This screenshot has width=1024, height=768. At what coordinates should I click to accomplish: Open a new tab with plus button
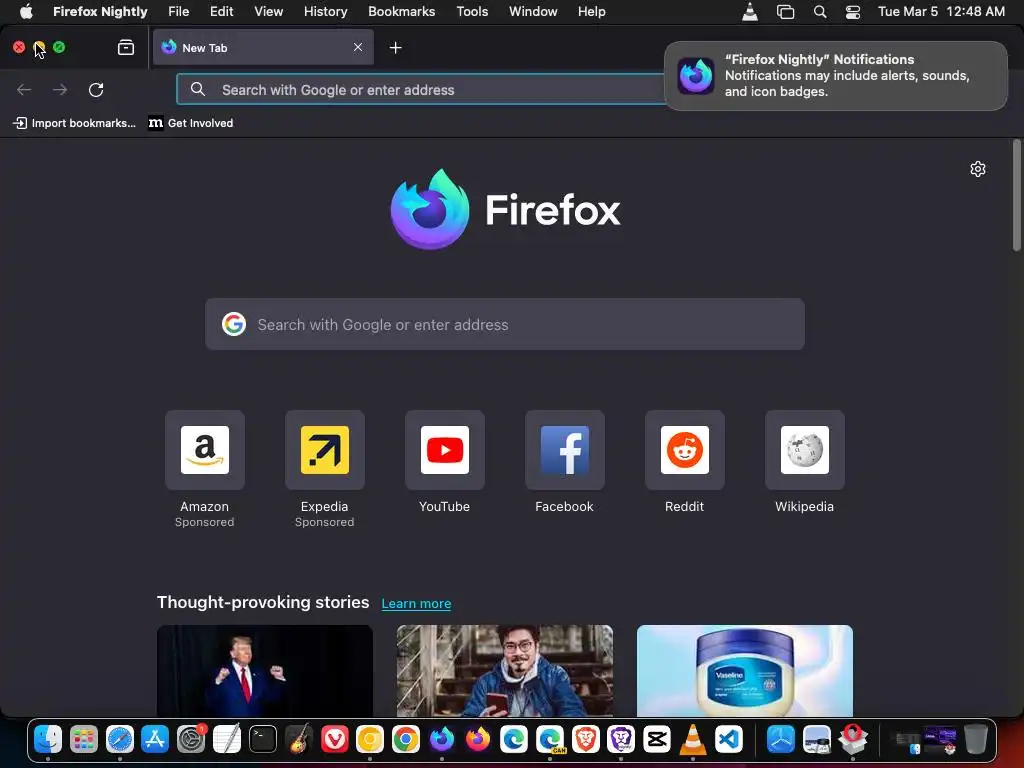395,48
